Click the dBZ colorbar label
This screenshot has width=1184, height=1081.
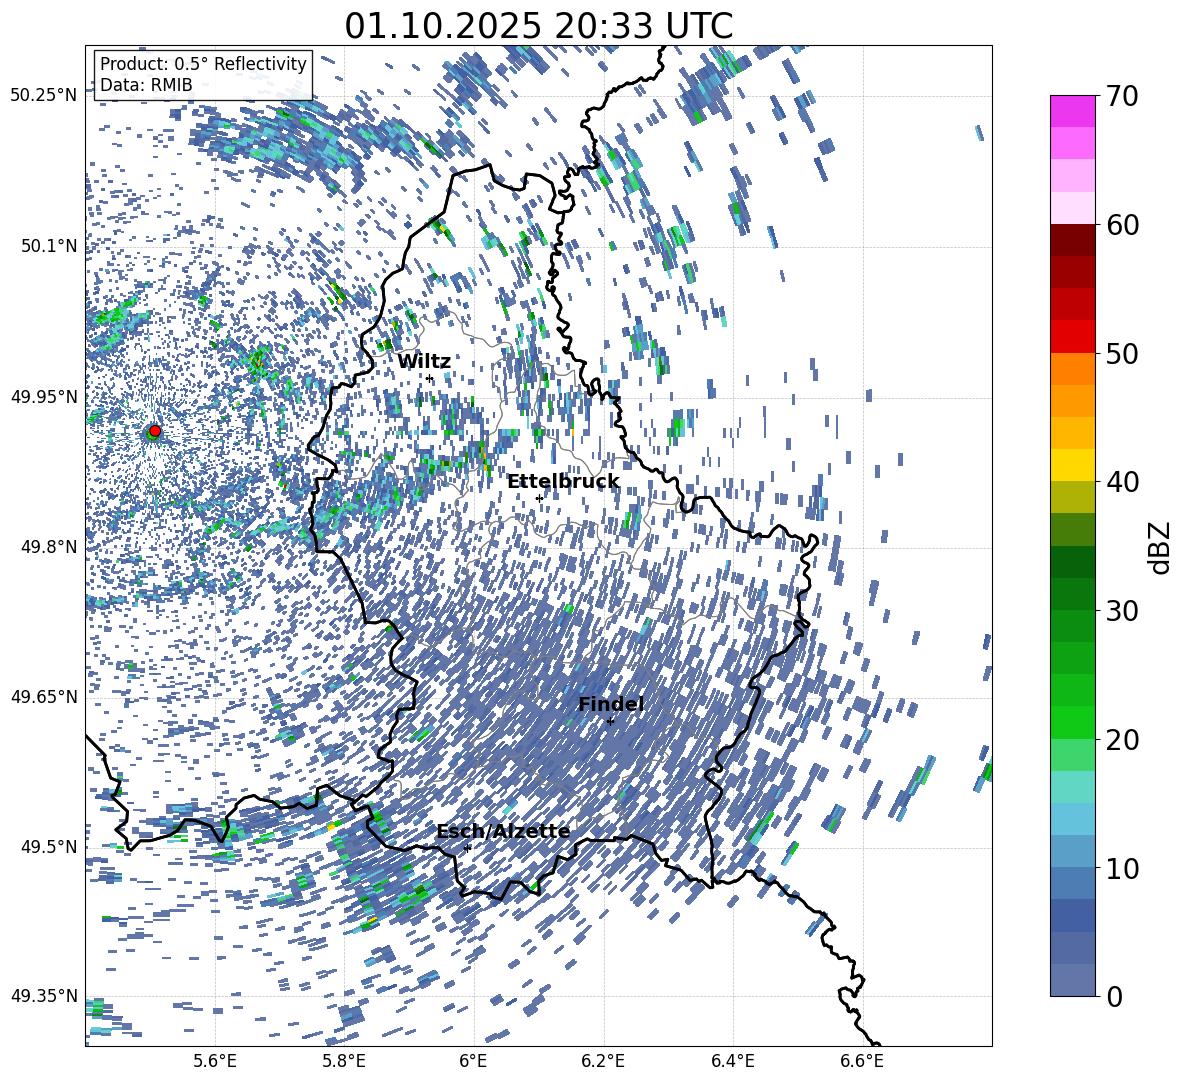1161,547
